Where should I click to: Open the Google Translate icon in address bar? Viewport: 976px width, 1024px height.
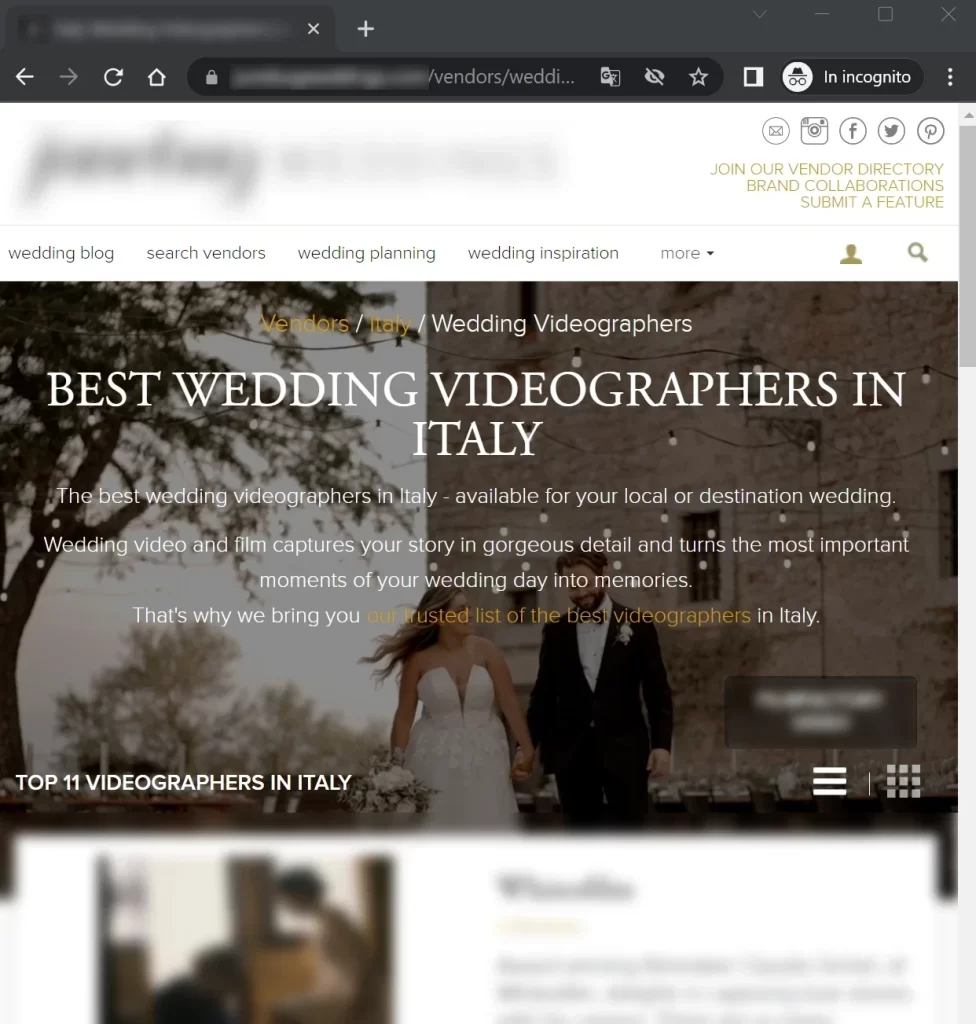[x=610, y=76]
